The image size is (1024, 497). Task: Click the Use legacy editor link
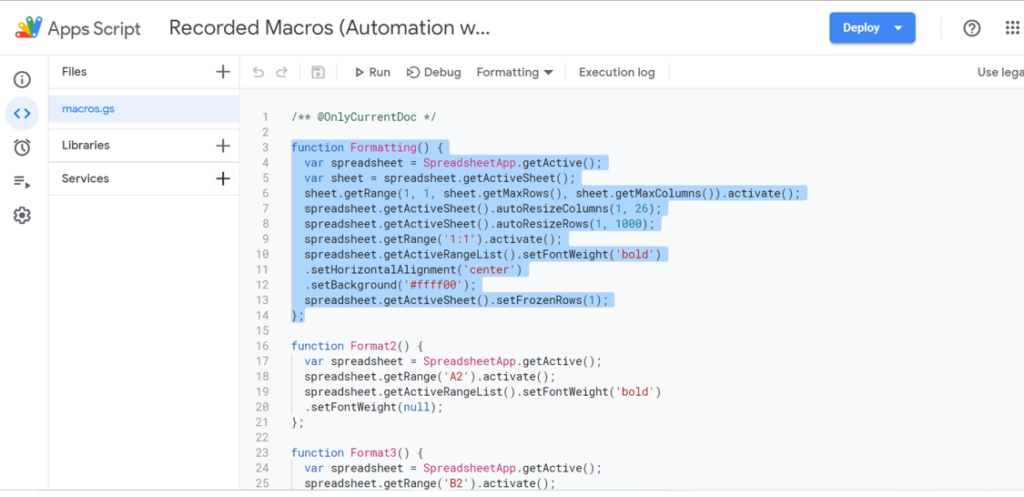1000,72
